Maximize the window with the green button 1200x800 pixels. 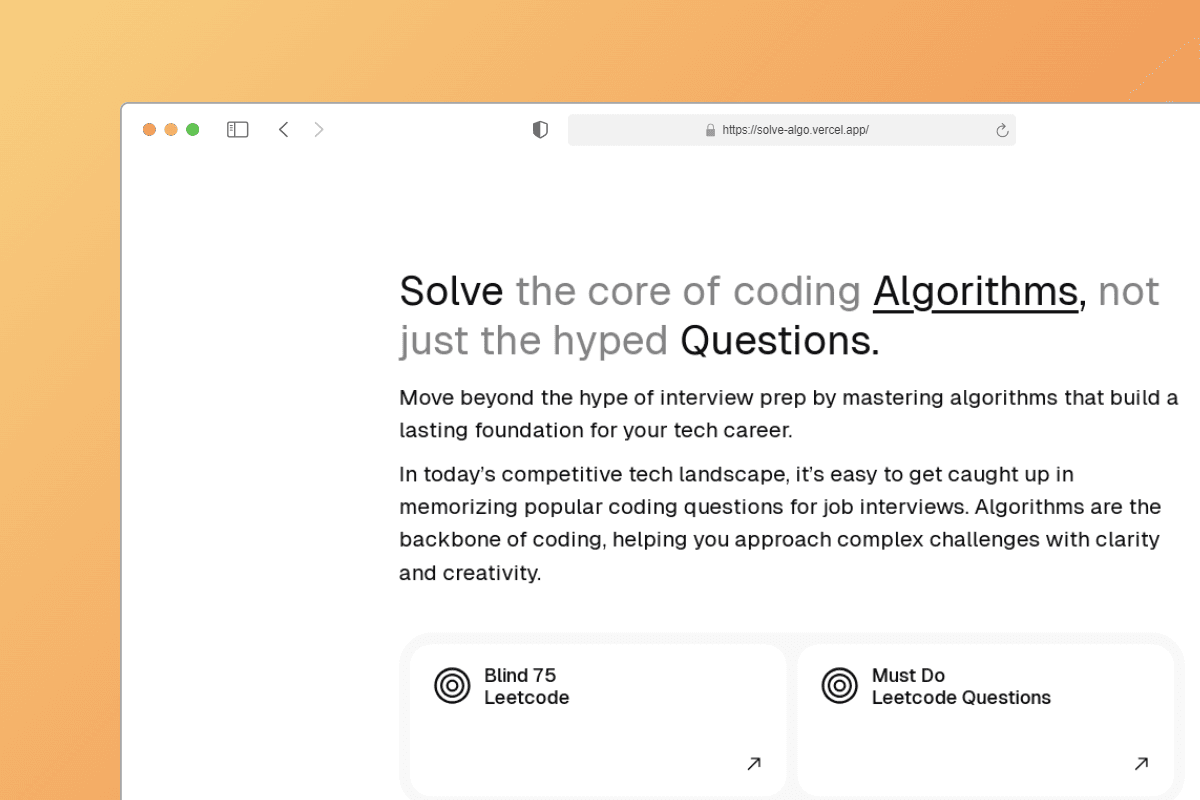pyautogui.click(x=193, y=130)
